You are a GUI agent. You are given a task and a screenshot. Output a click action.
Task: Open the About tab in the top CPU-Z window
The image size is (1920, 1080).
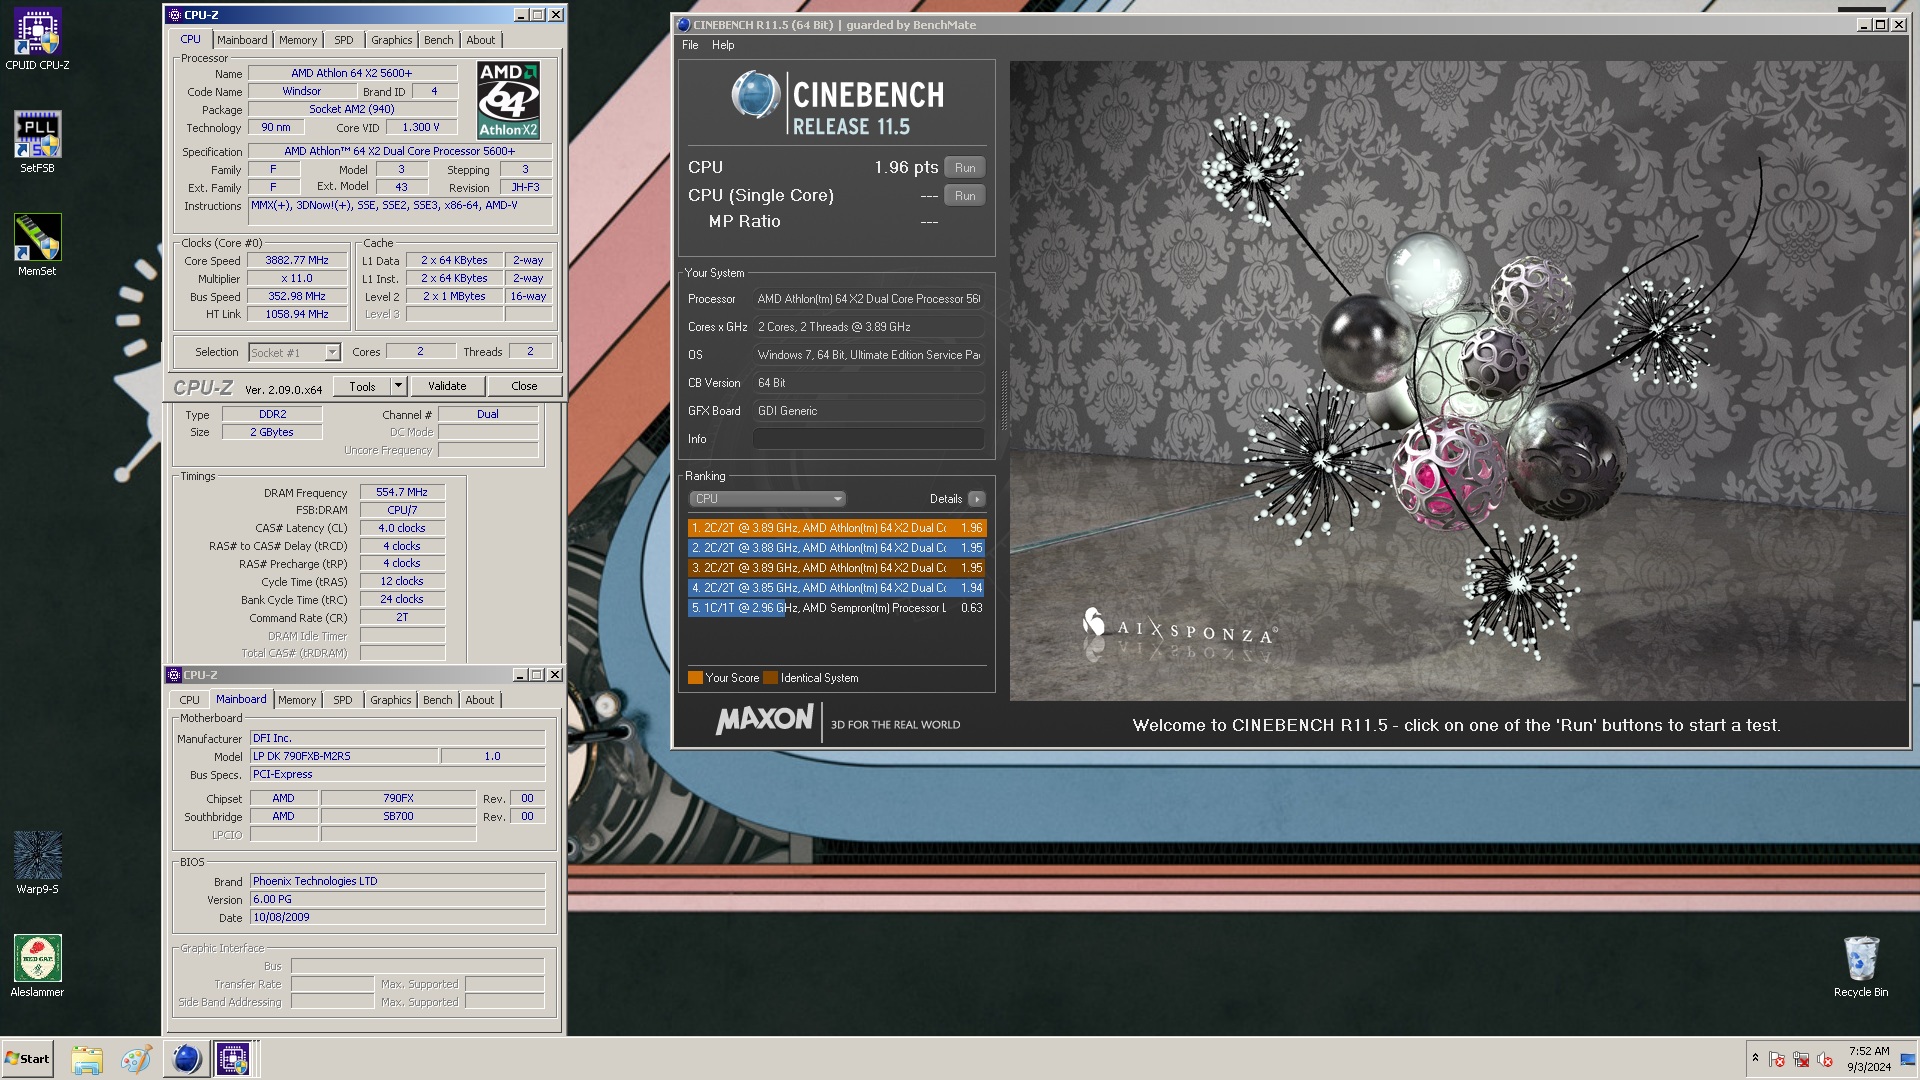(481, 40)
